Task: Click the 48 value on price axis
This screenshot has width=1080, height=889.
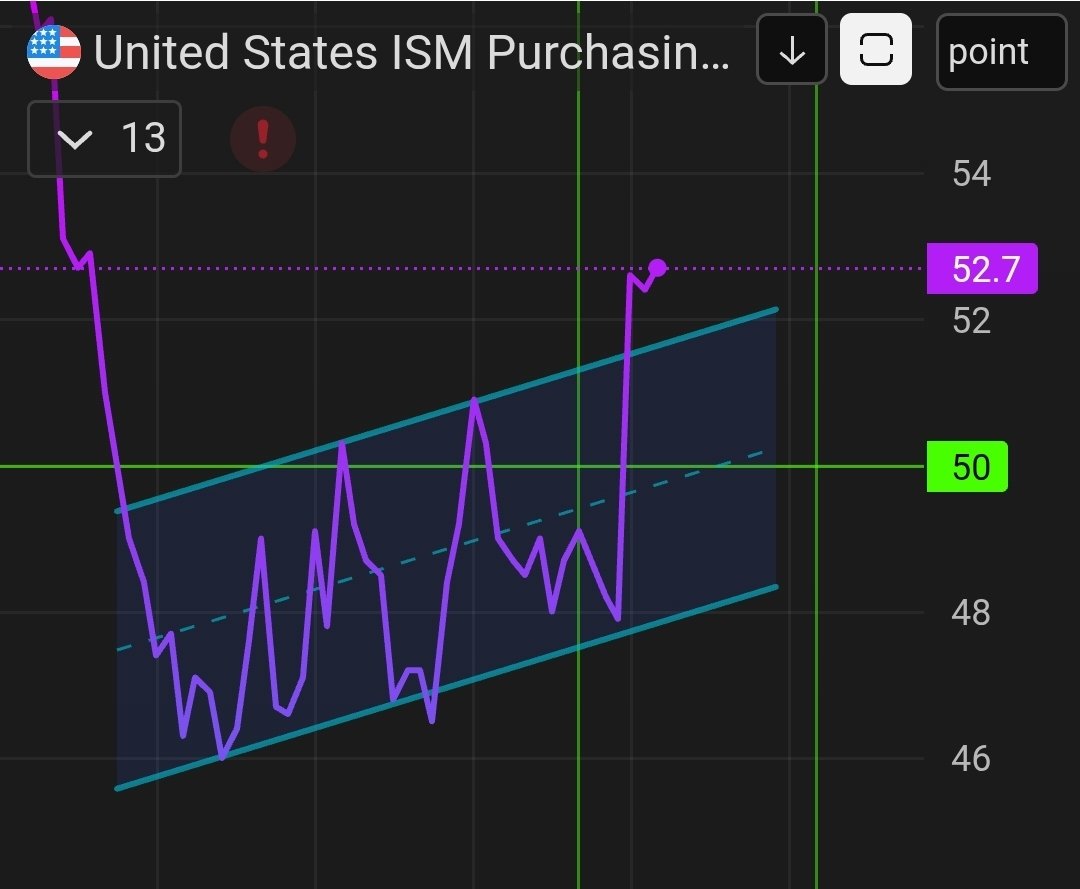Action: pos(971,613)
